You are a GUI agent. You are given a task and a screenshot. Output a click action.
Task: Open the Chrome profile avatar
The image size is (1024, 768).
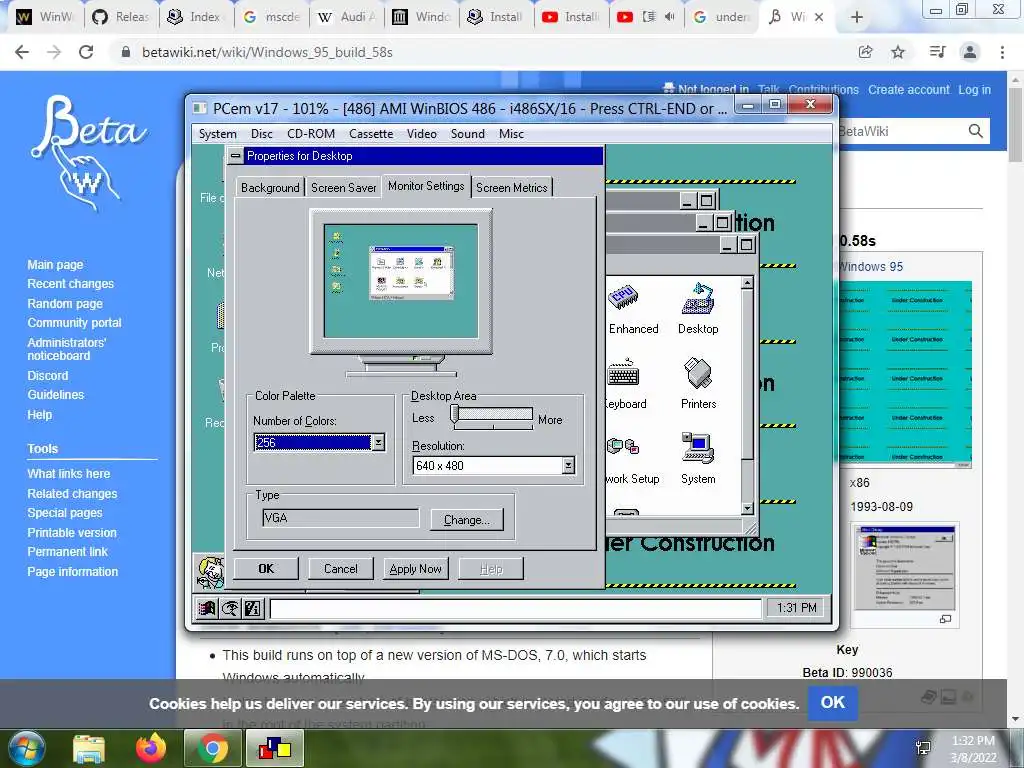[x=970, y=52]
